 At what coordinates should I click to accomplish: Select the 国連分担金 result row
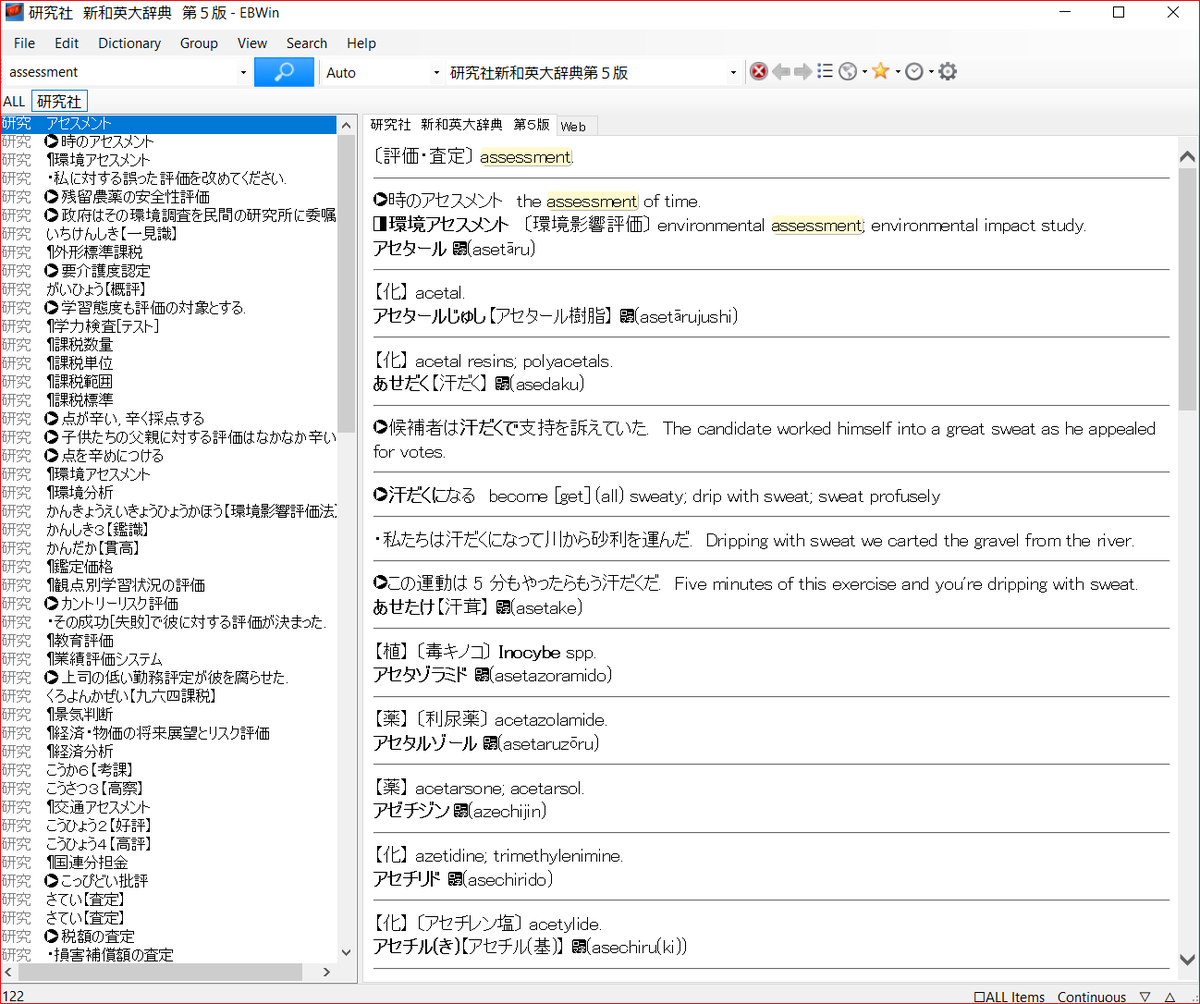pos(168,863)
